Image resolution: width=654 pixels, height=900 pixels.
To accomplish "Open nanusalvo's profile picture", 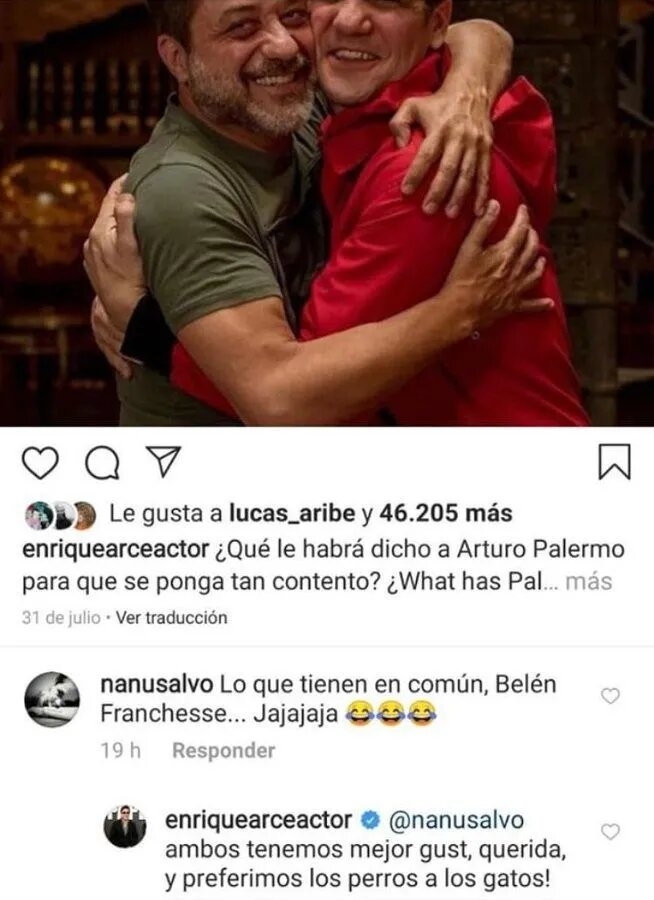I will (52, 700).
